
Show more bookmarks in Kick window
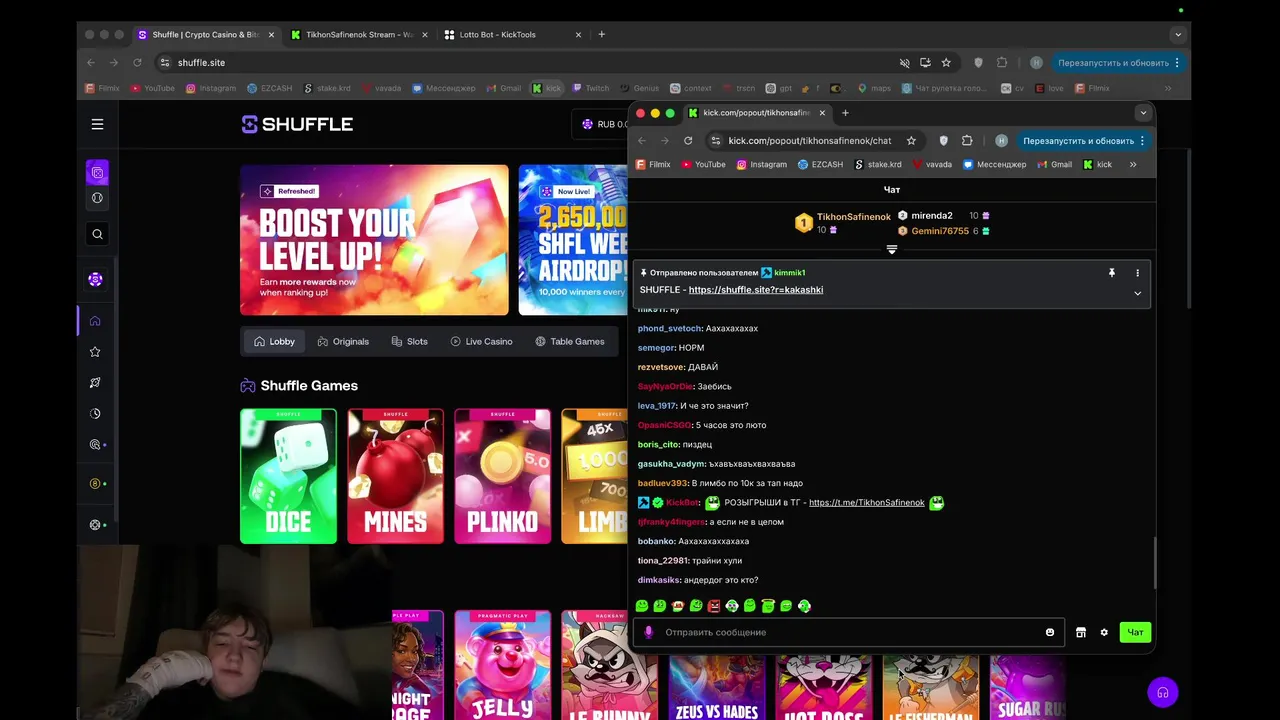coord(1133,164)
